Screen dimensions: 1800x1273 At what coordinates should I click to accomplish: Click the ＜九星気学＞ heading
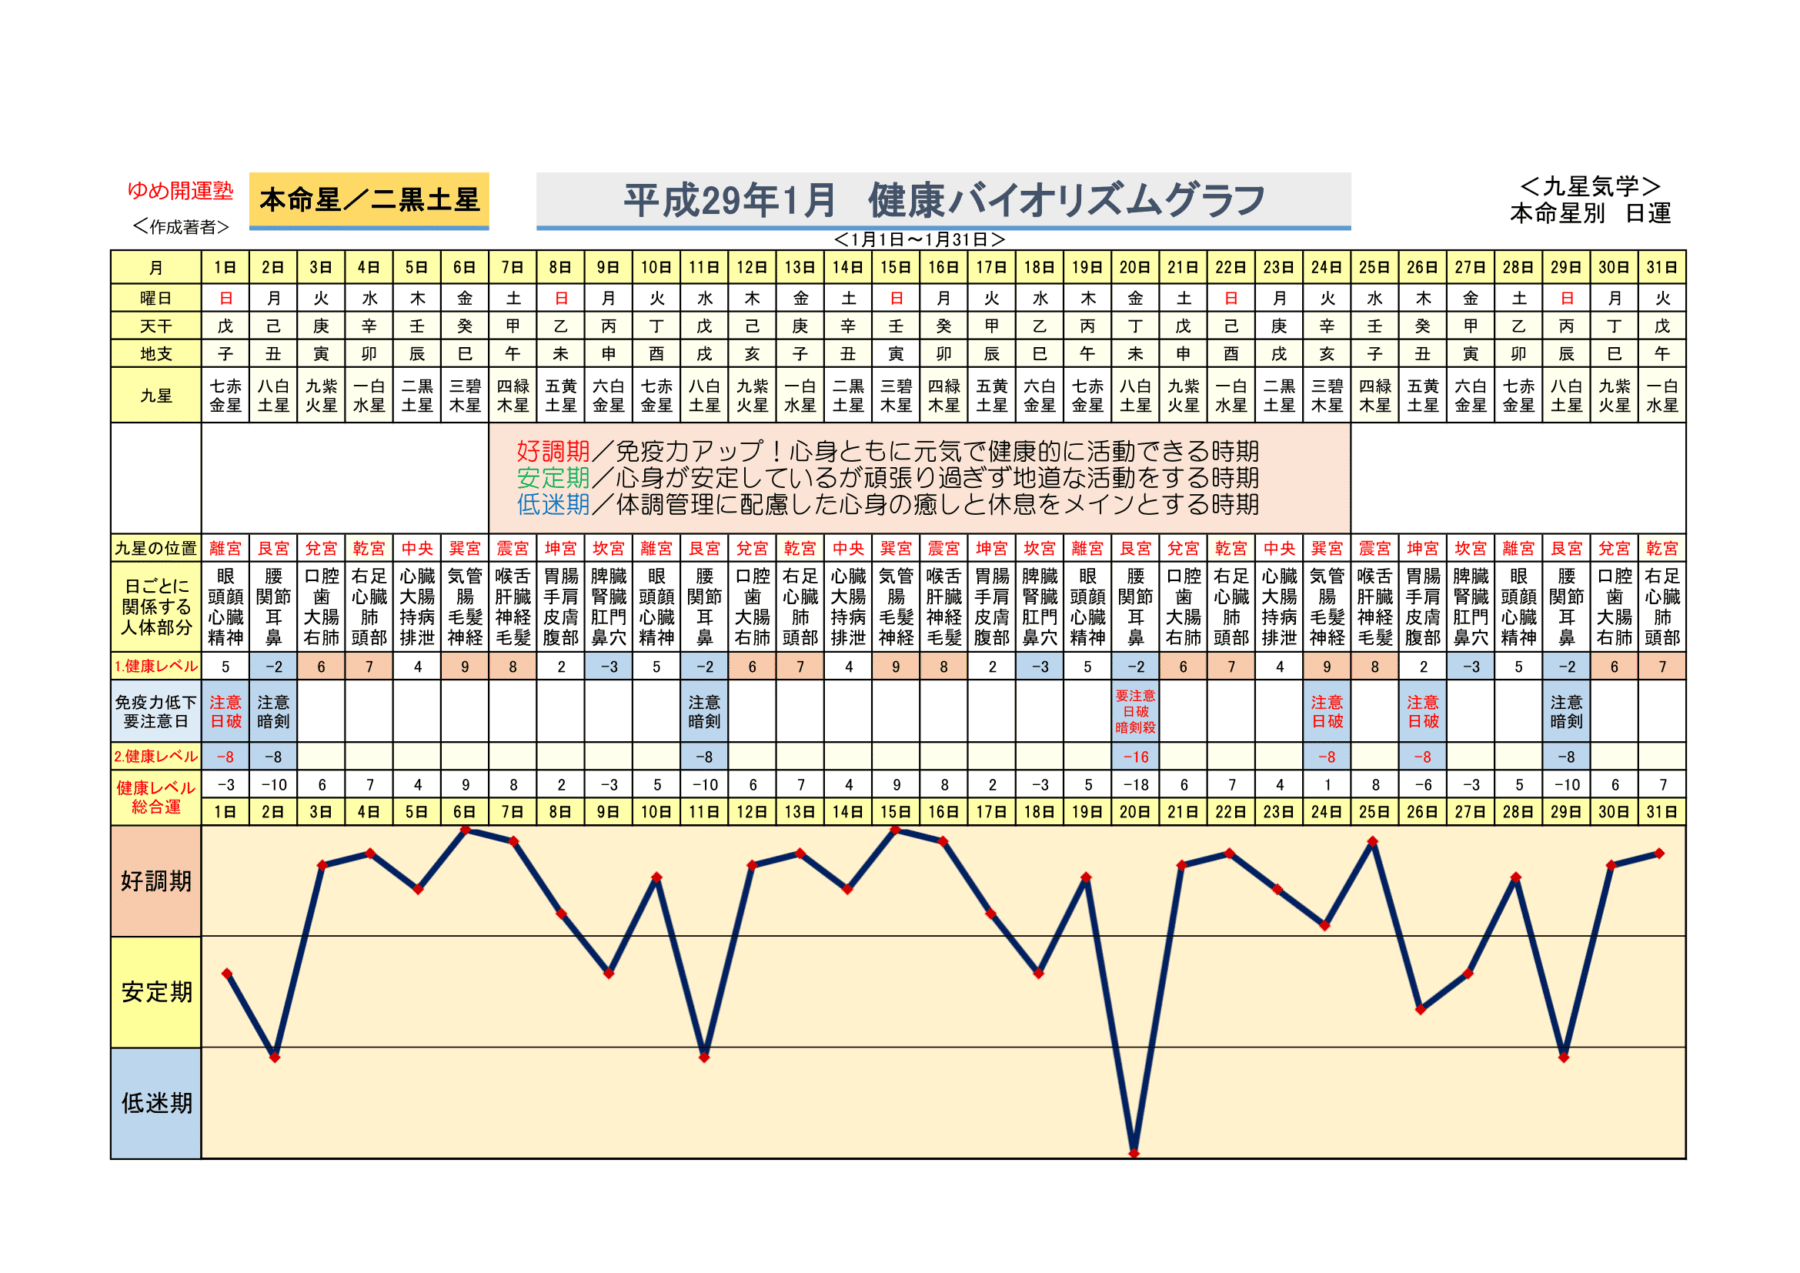click(1590, 187)
